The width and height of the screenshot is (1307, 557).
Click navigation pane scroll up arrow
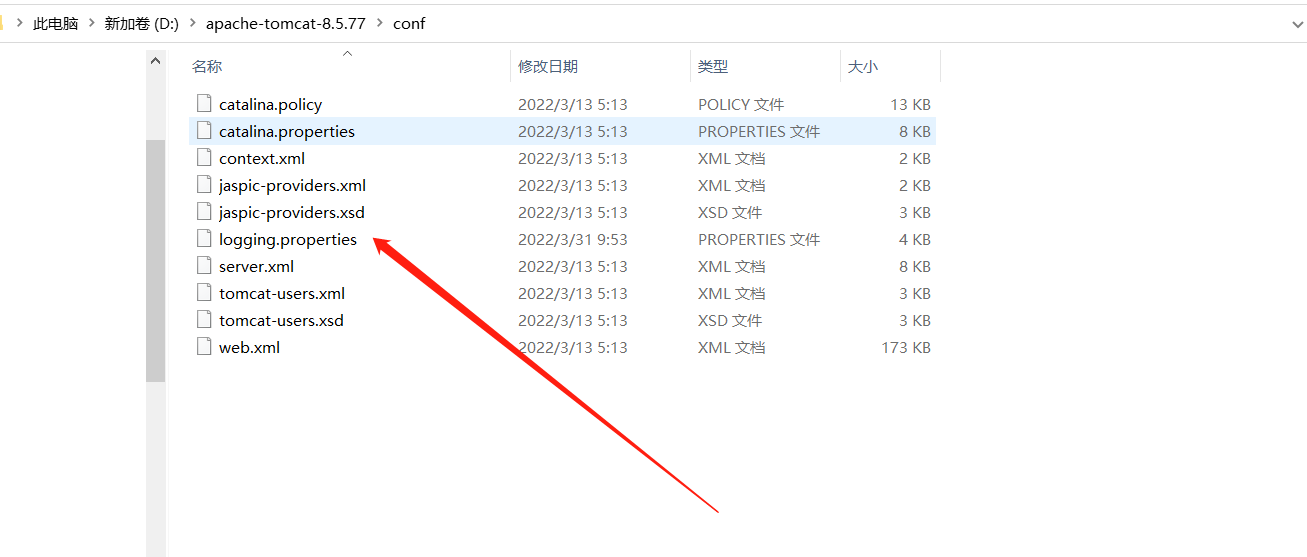(x=155, y=61)
